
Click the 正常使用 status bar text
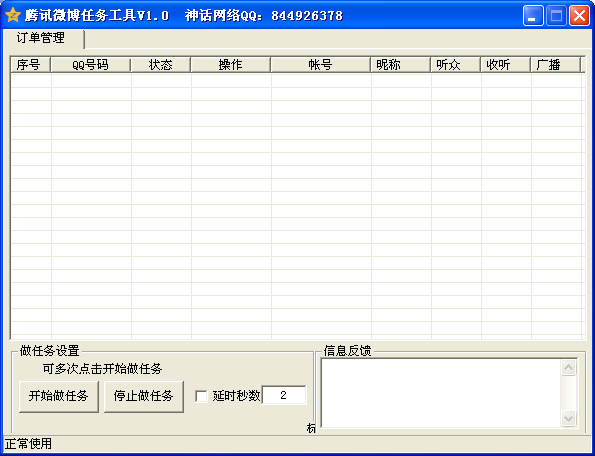coord(28,443)
